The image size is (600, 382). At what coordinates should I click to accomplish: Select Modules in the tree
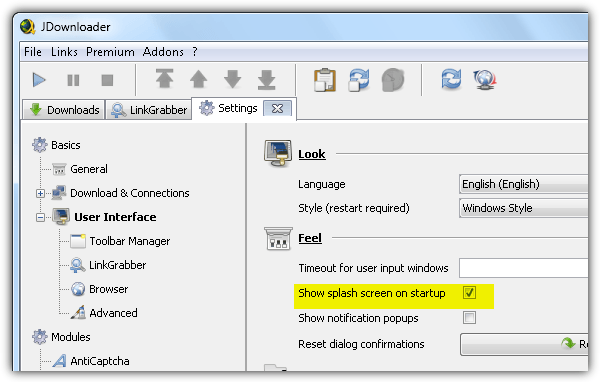(70, 337)
